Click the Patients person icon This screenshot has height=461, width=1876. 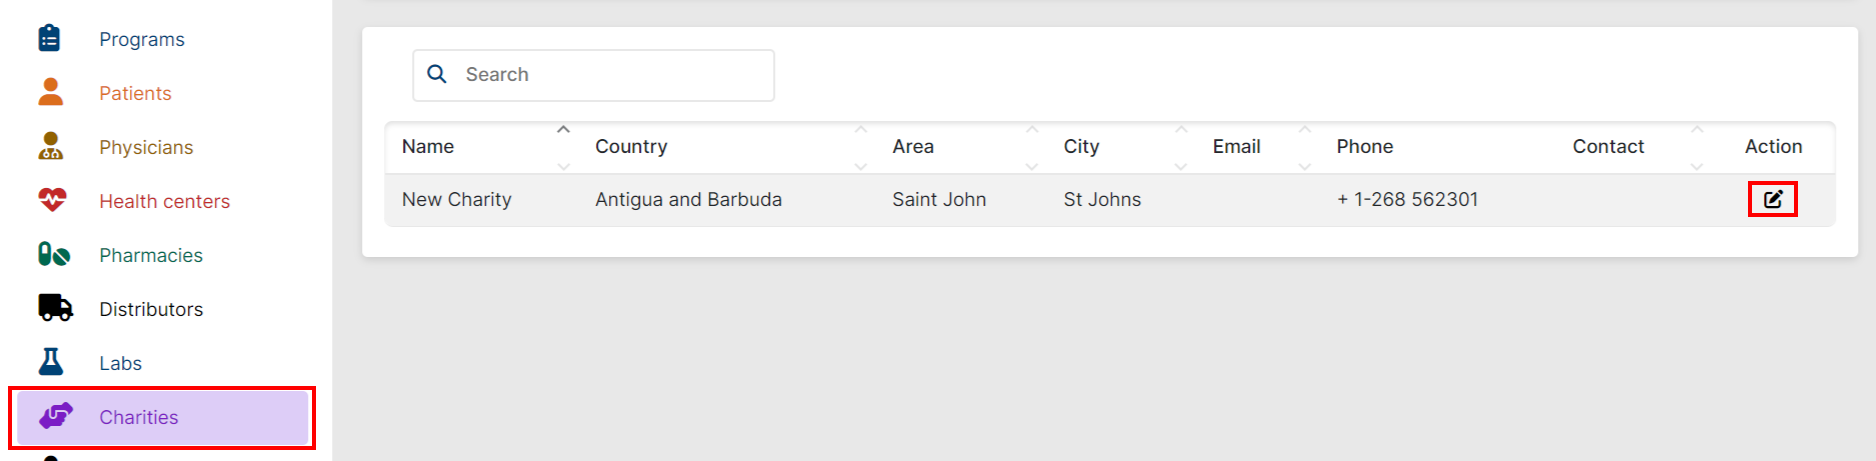coord(50,92)
